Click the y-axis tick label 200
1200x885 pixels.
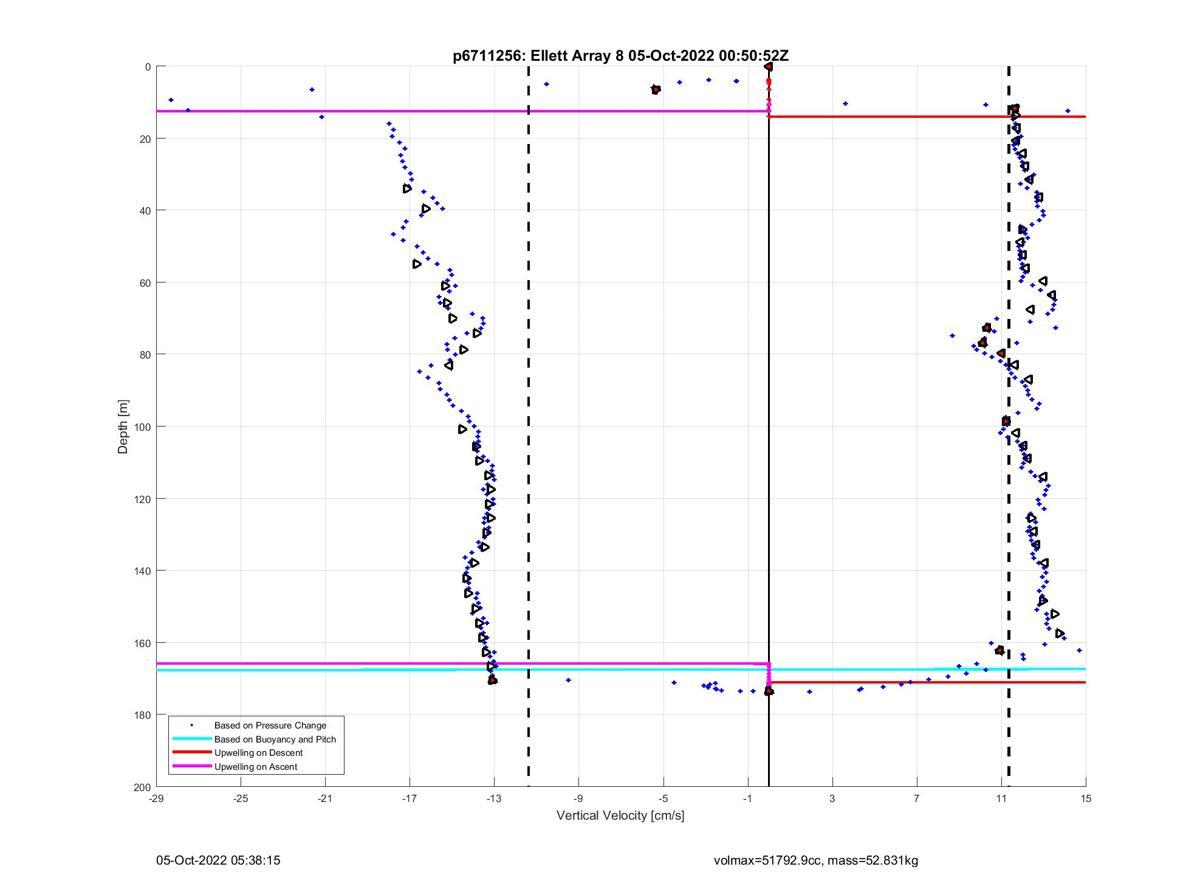pos(142,787)
